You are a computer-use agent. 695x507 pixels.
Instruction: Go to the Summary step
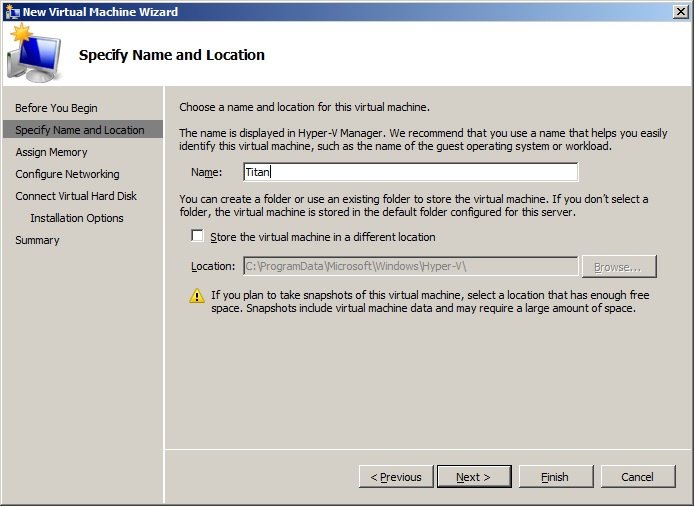(37, 240)
